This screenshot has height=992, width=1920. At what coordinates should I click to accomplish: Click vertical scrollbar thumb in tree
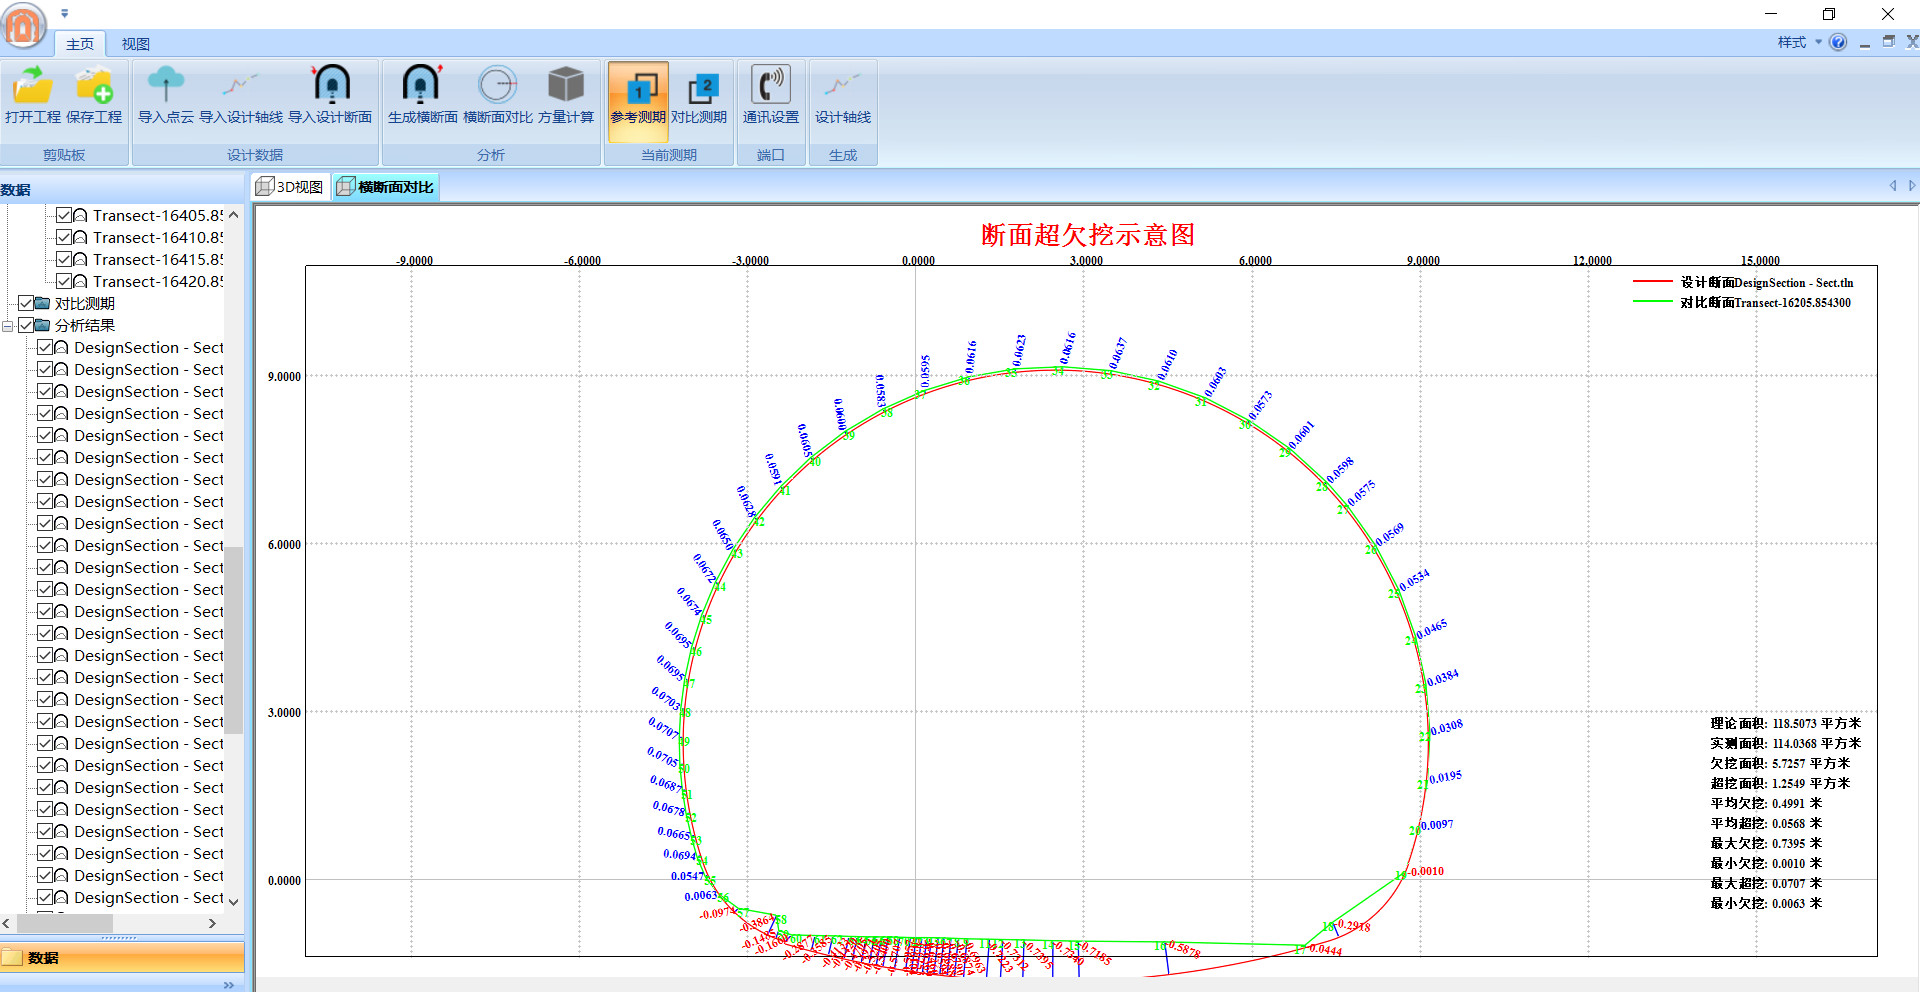click(233, 640)
